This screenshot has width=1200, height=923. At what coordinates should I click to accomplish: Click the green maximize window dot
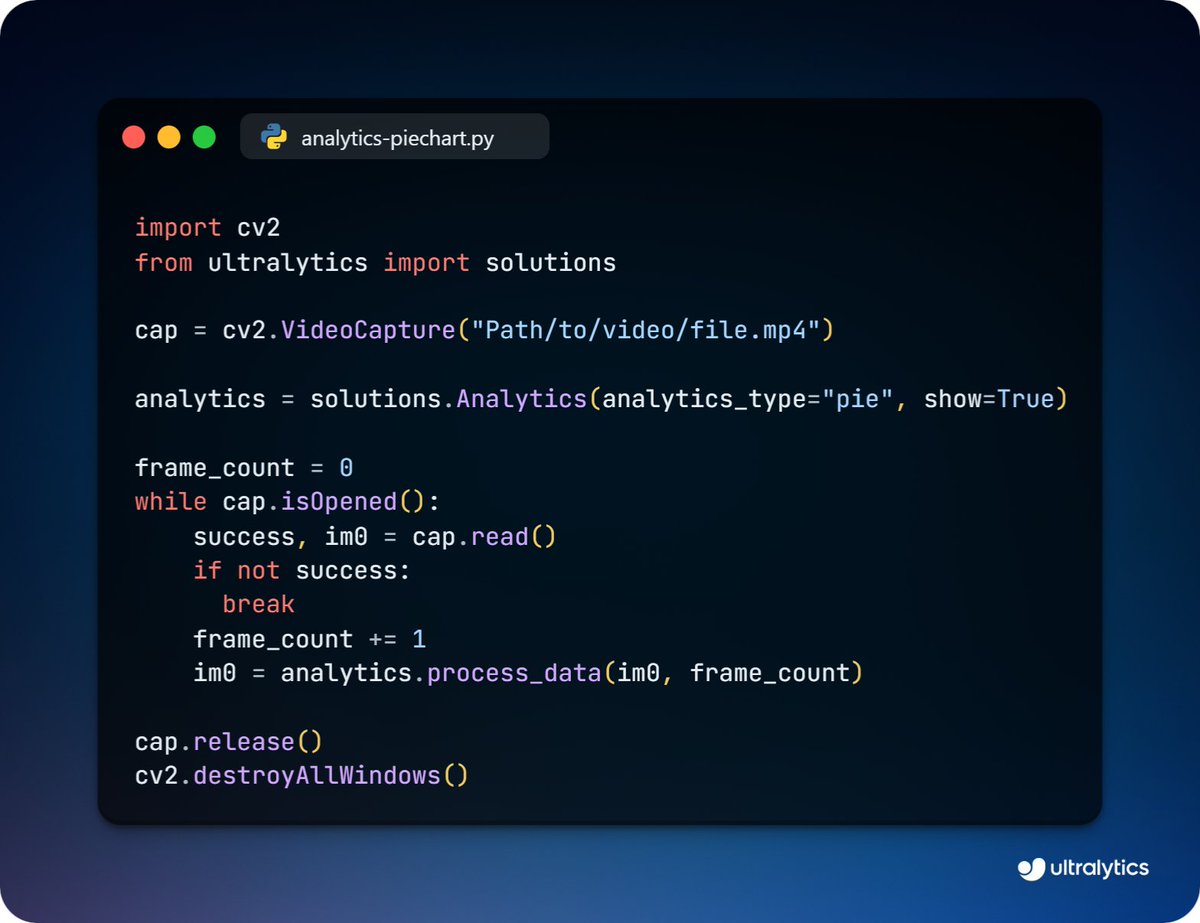point(204,137)
